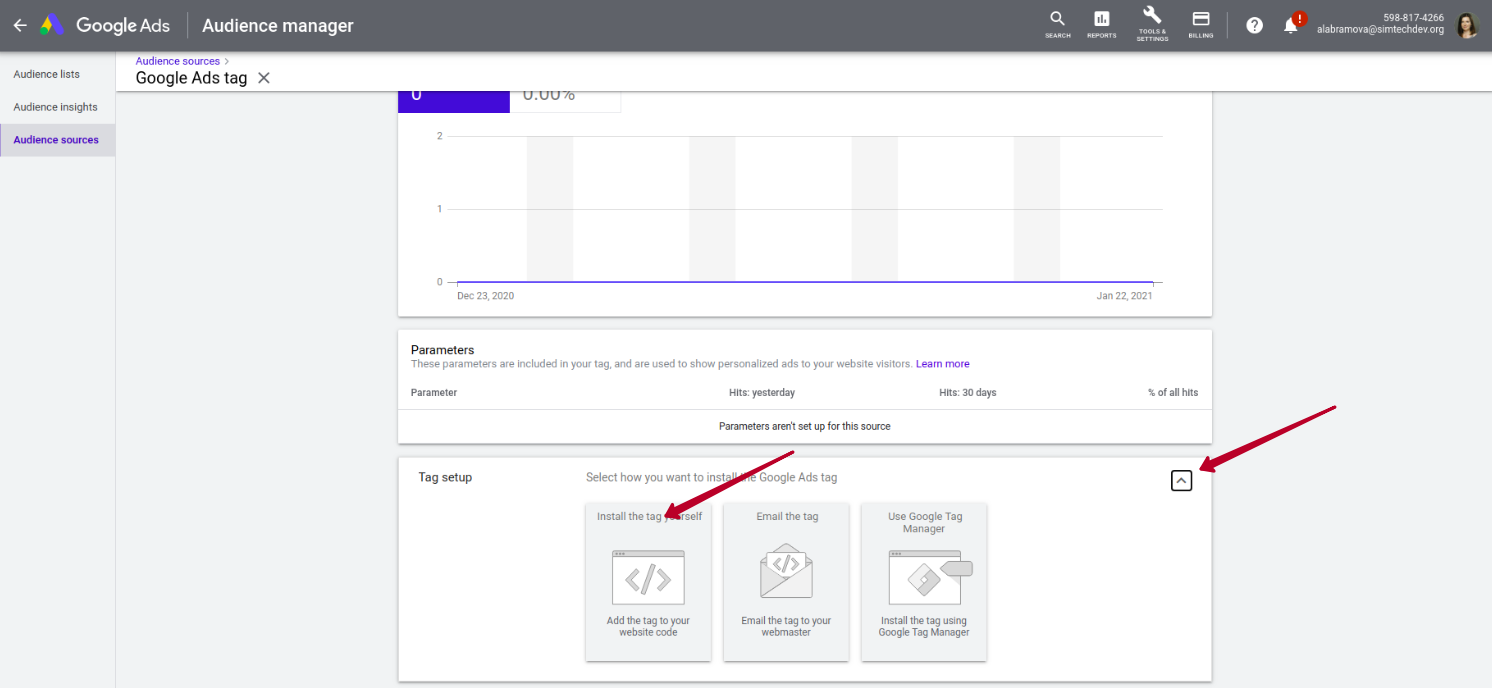1492x688 pixels.
Task: Click the Google Ads tag page heading
Action: 191,78
